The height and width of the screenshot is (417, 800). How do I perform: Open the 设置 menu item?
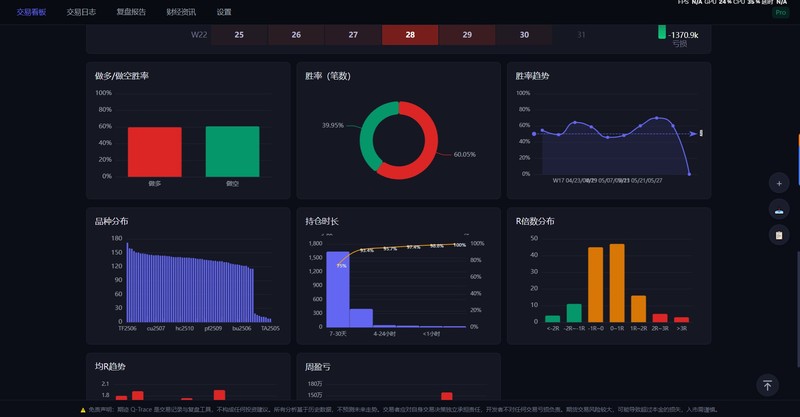(224, 12)
